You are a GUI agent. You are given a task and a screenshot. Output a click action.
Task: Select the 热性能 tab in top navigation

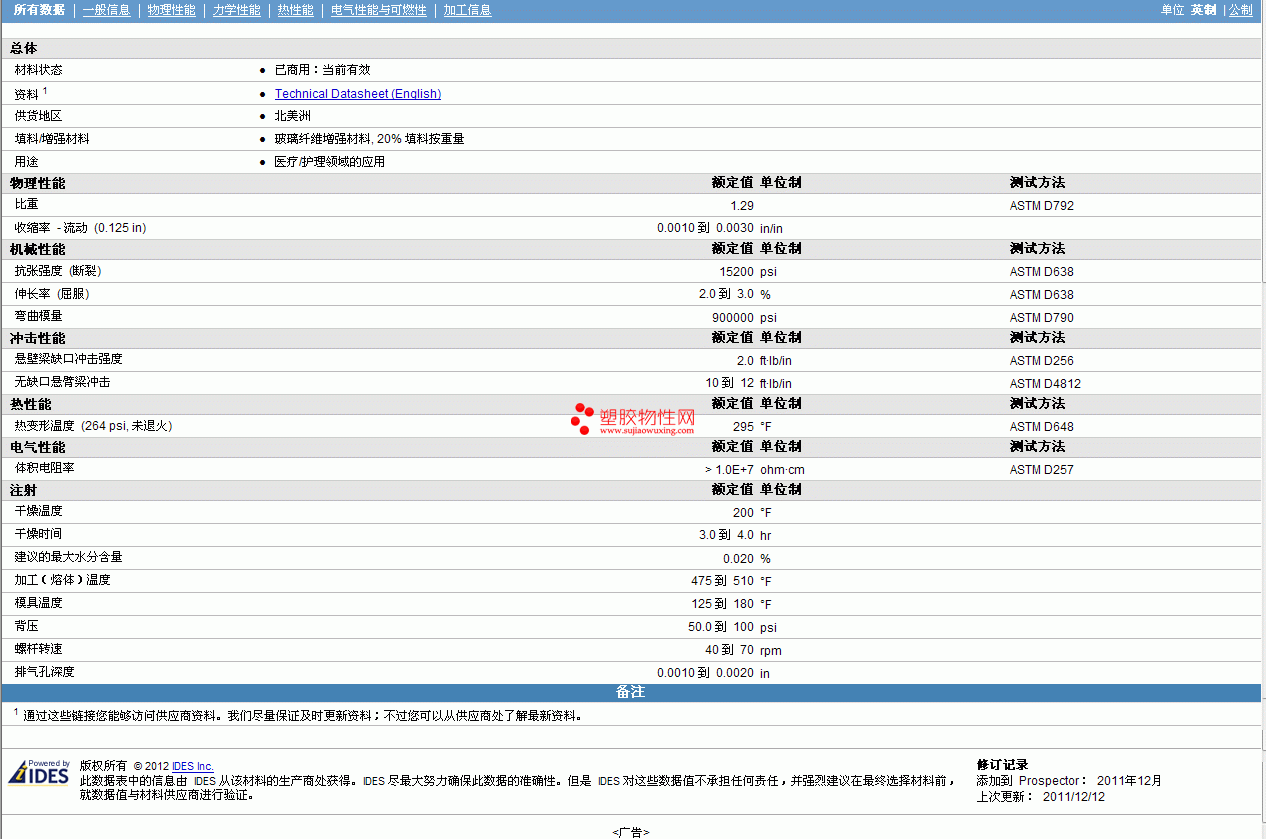tap(295, 10)
